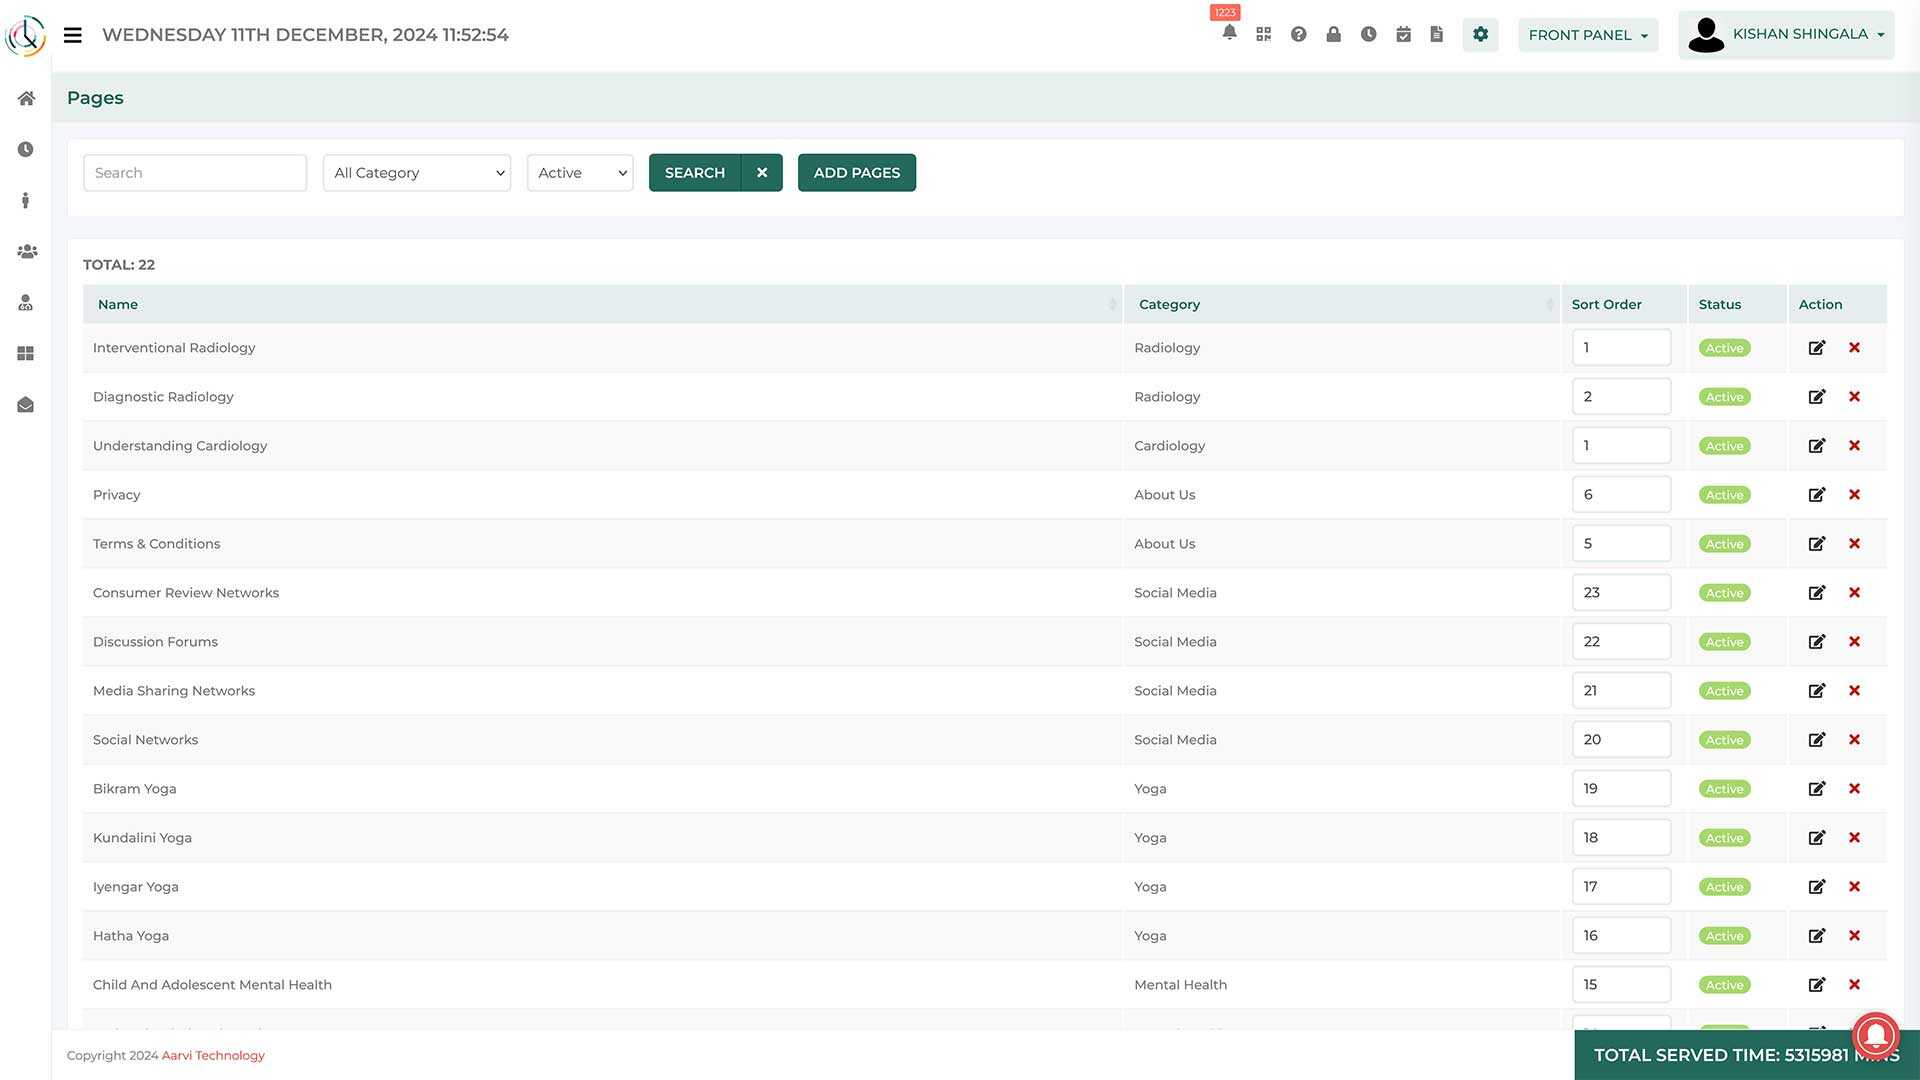Click the lock icon in header
Viewport: 1920px width, 1080px height.
1333,34
